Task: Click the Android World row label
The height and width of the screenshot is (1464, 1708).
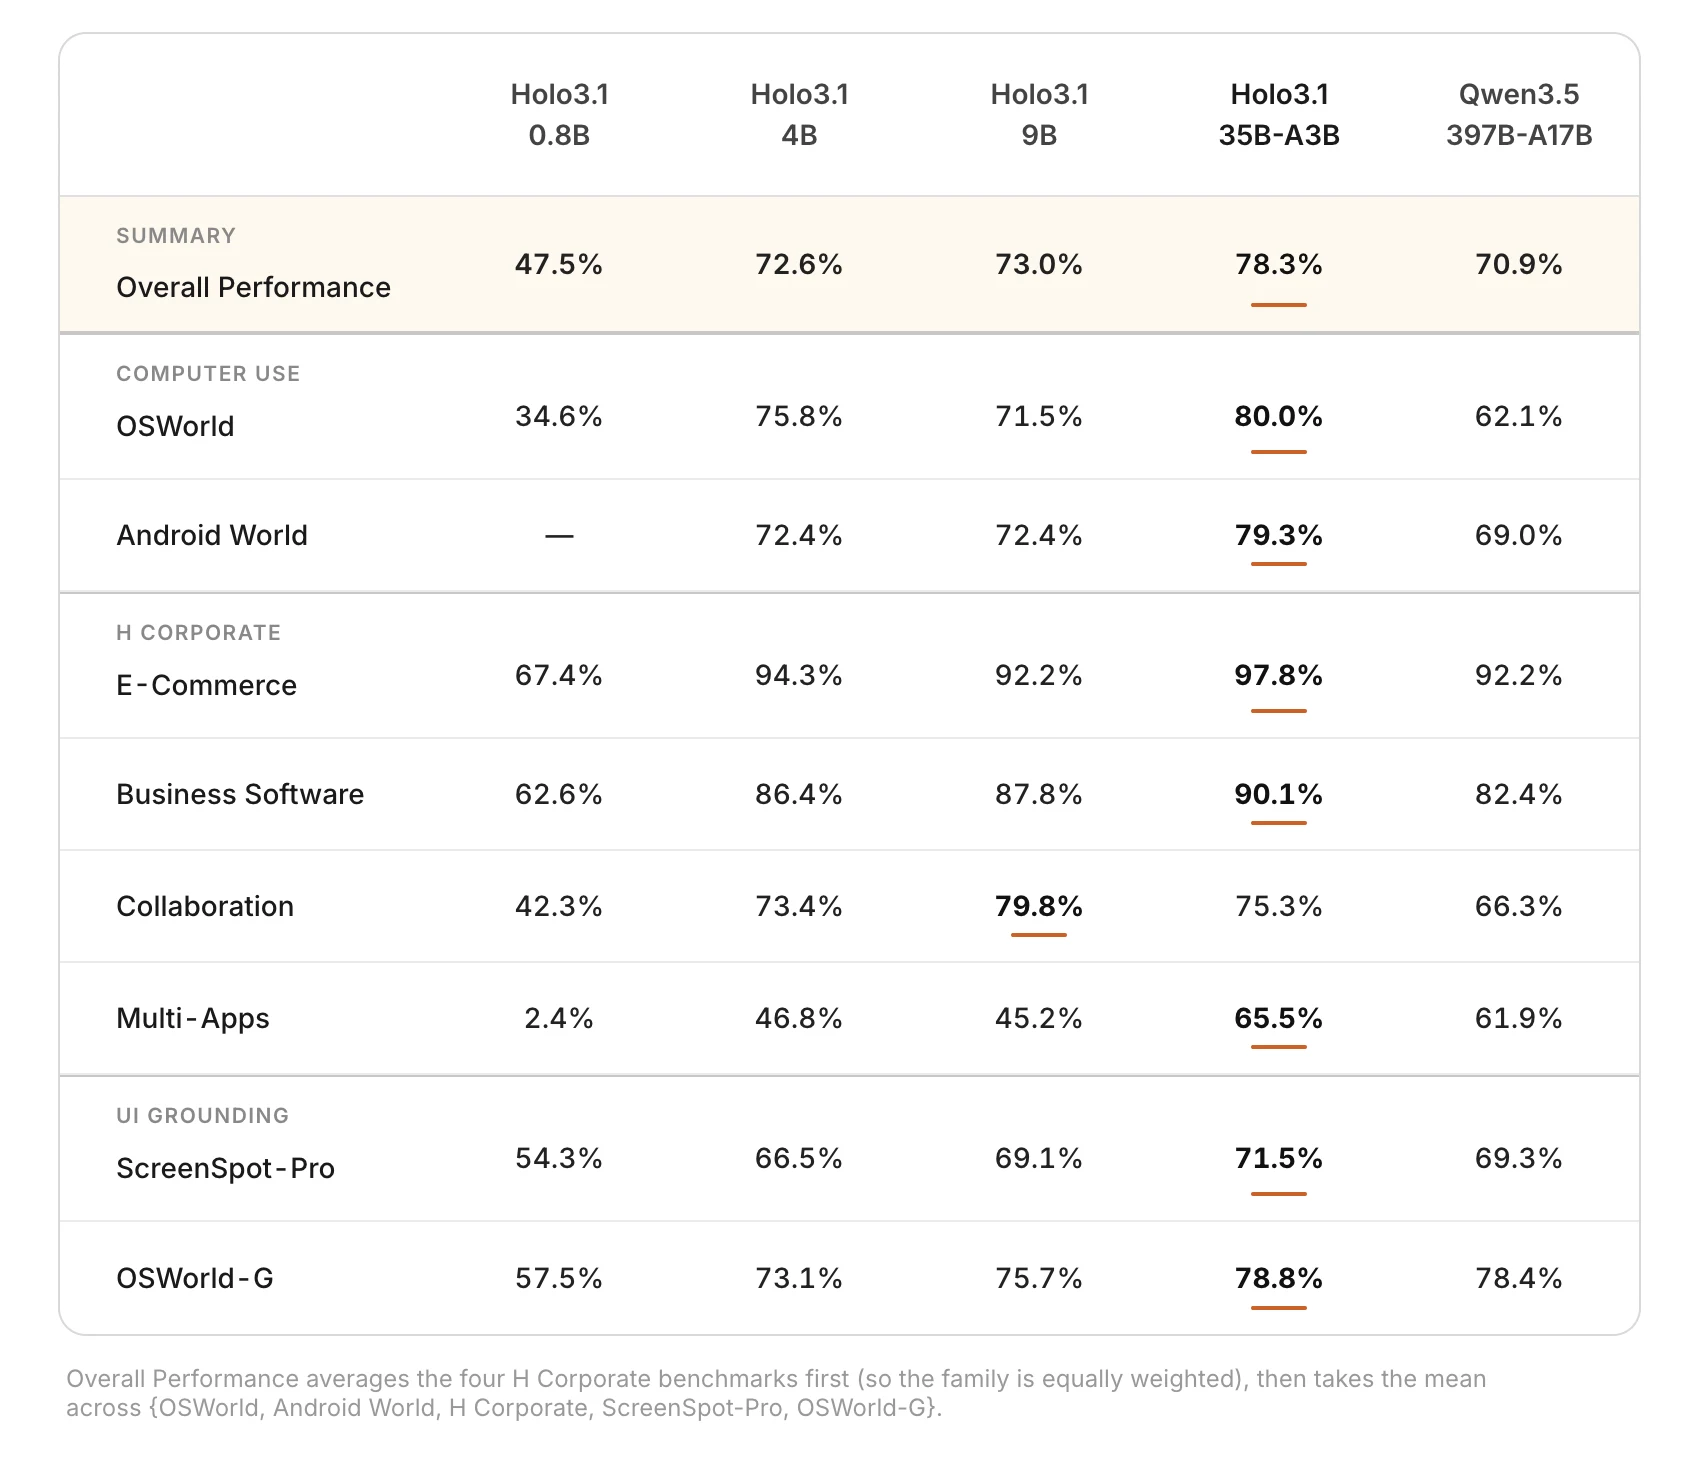Action: (212, 535)
